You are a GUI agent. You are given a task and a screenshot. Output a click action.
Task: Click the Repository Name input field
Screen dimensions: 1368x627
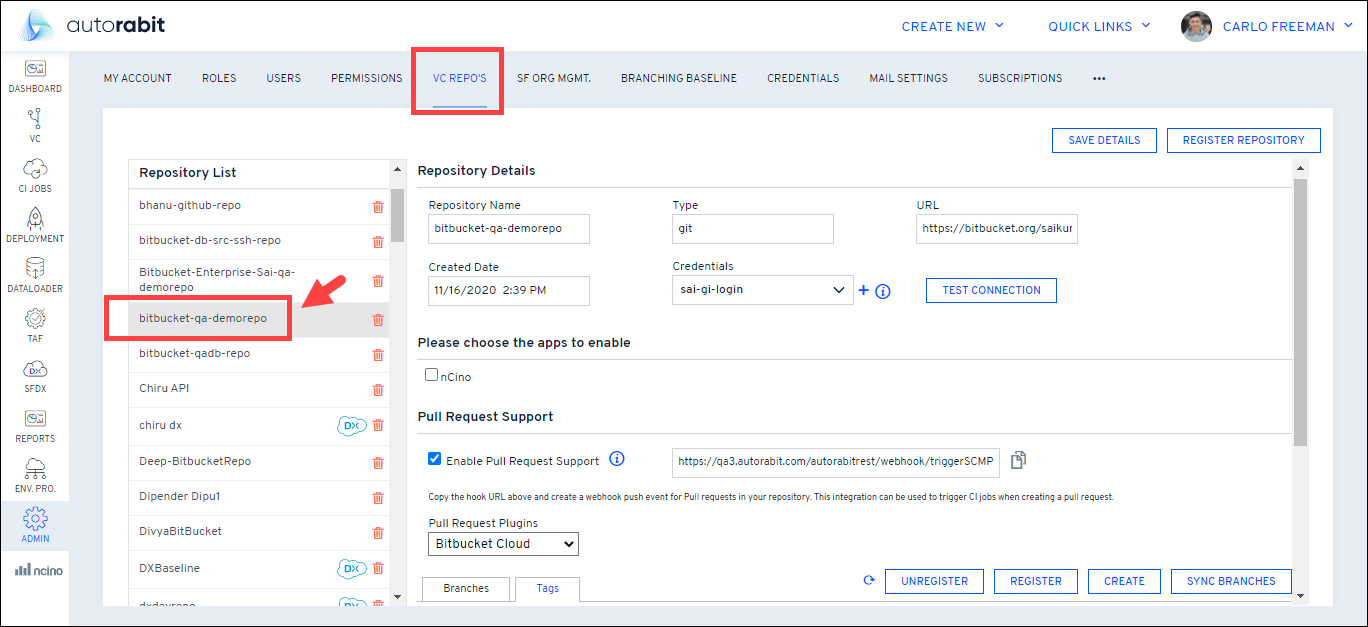[x=508, y=228]
